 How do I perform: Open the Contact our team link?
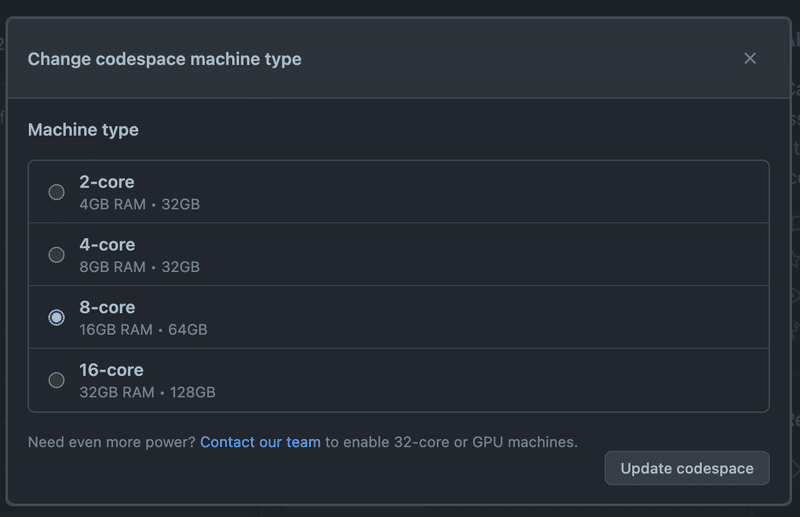tap(260, 441)
